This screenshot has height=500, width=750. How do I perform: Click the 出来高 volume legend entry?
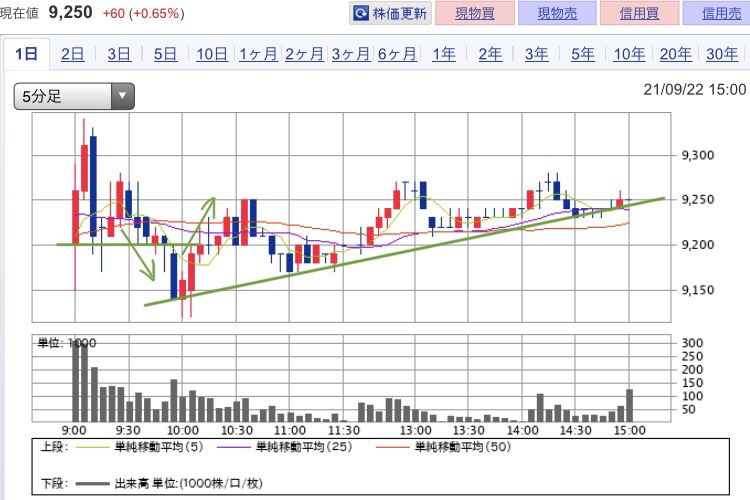pos(169,484)
